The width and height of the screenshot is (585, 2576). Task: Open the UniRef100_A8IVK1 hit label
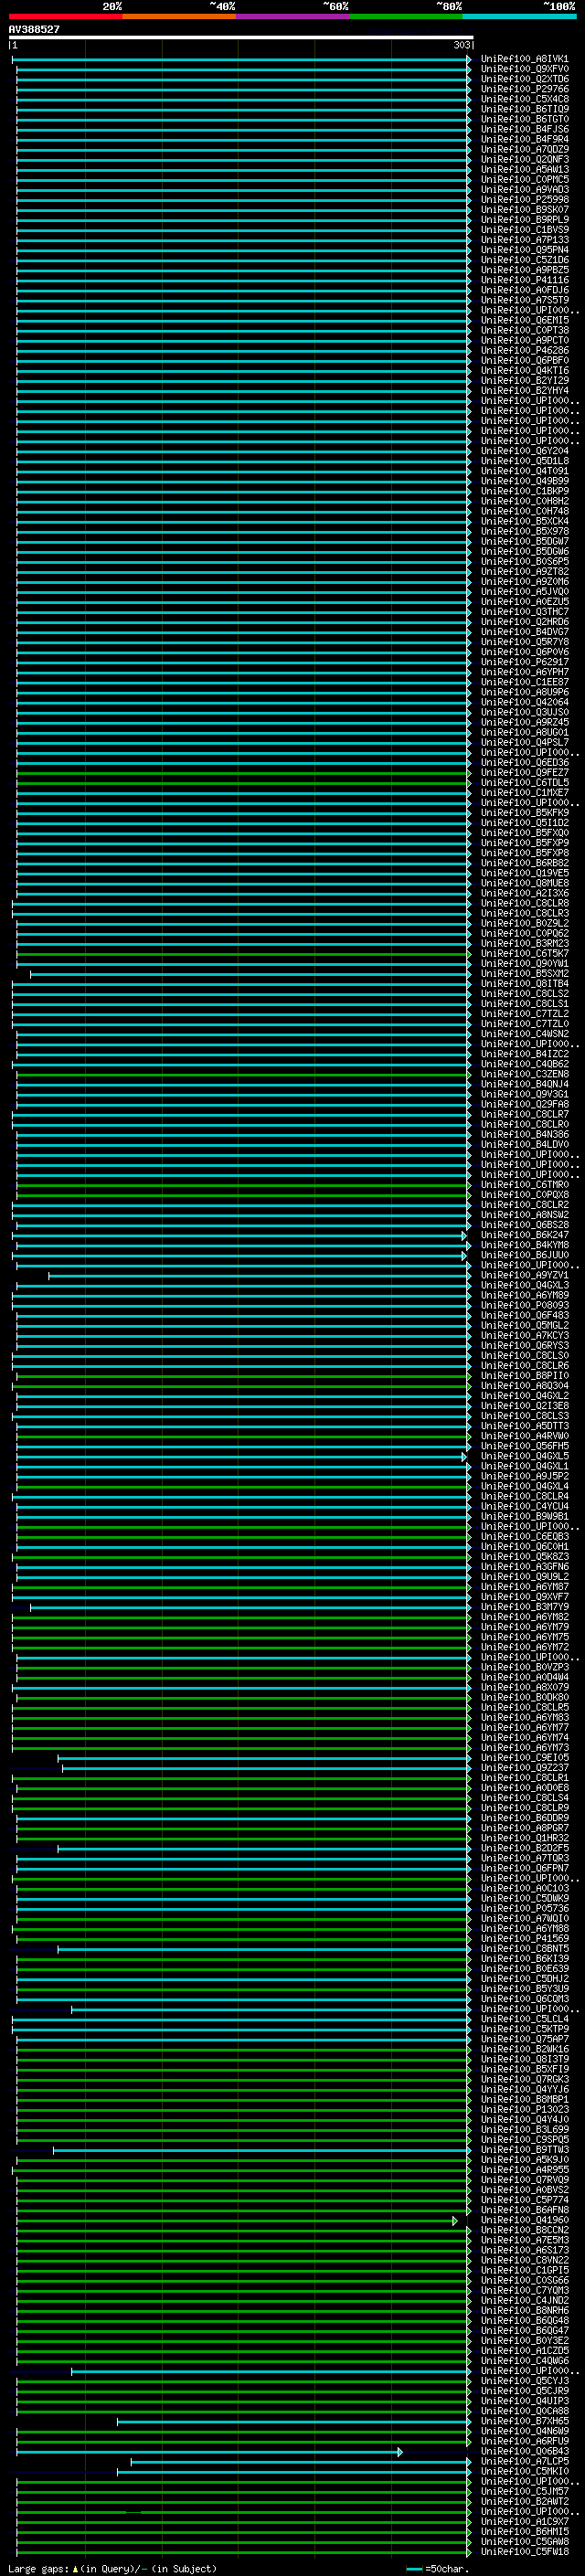(x=524, y=59)
